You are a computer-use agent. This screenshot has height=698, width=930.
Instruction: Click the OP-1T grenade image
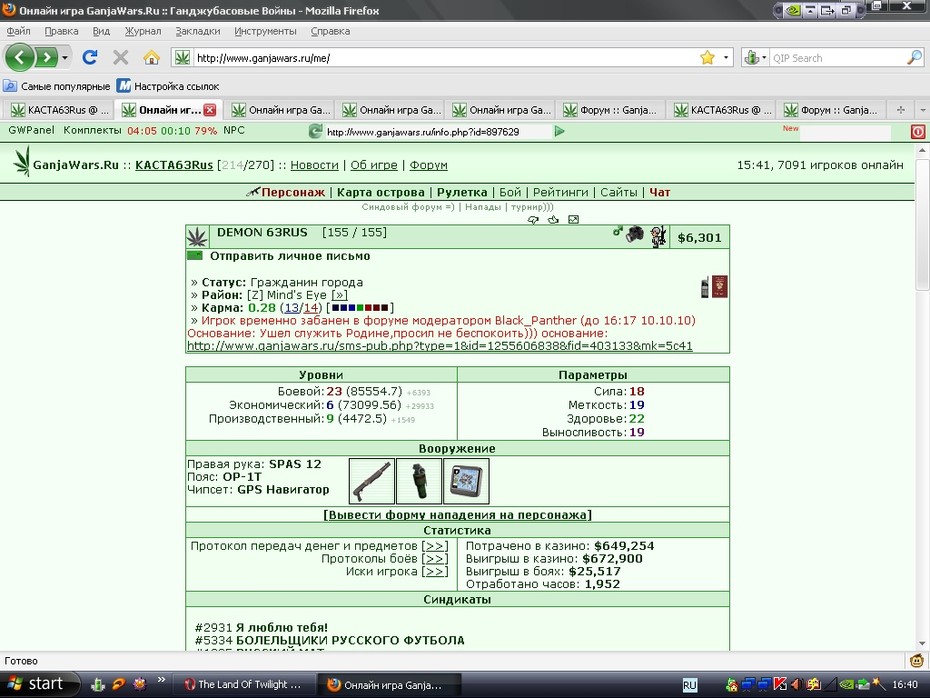point(419,481)
